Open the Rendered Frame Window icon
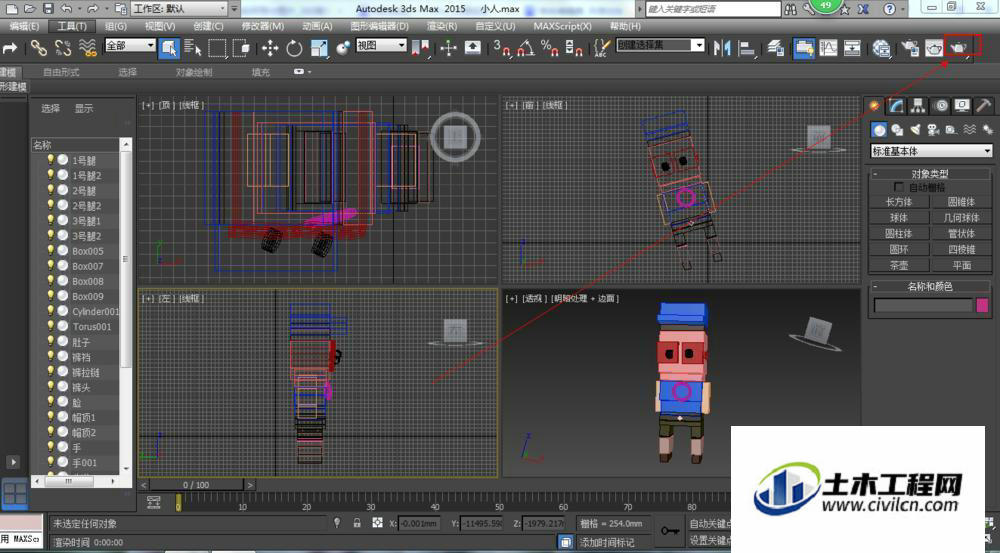 (934, 48)
